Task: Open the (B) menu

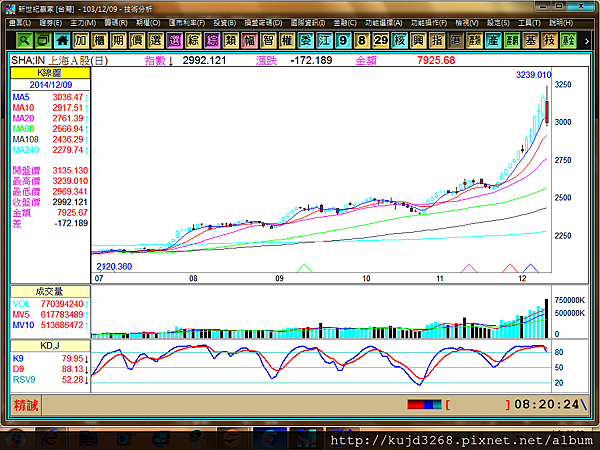Action: 225,23
